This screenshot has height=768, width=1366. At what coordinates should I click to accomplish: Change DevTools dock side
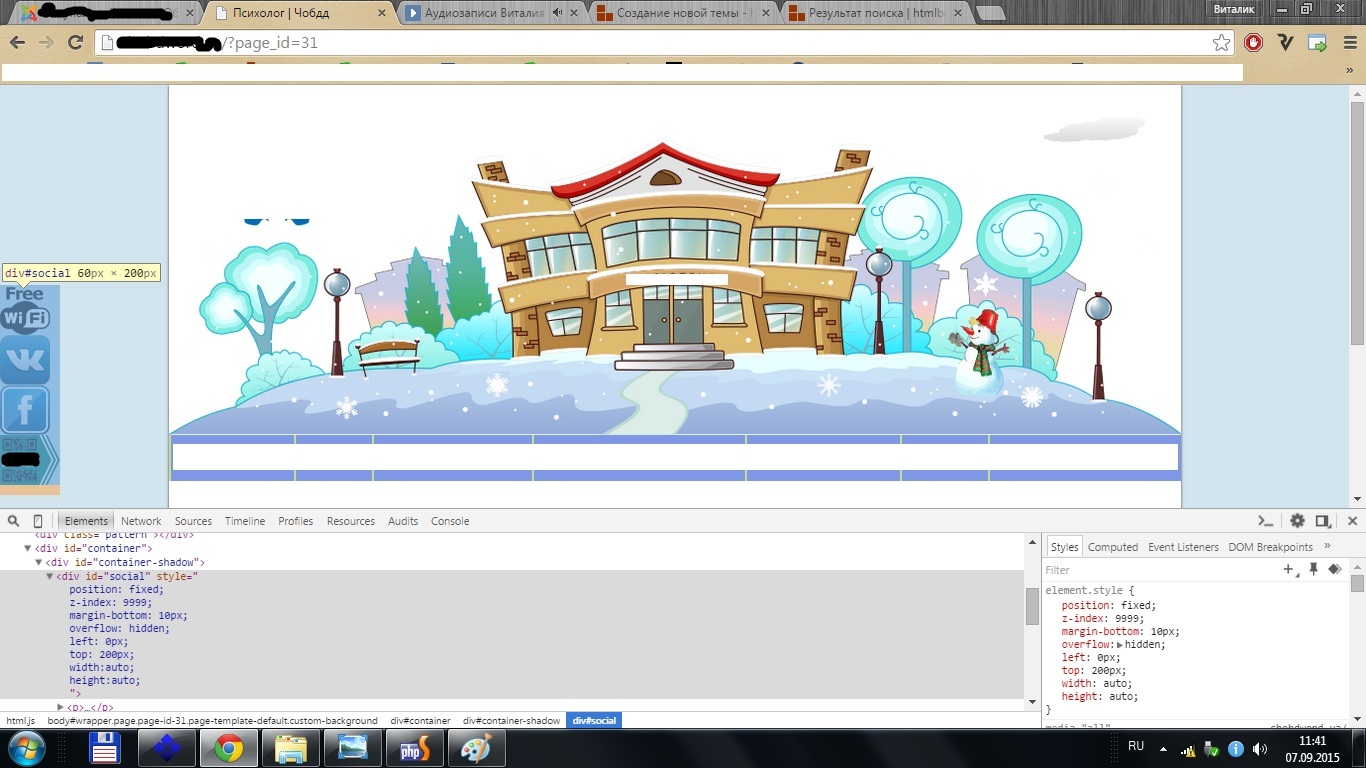(1323, 521)
